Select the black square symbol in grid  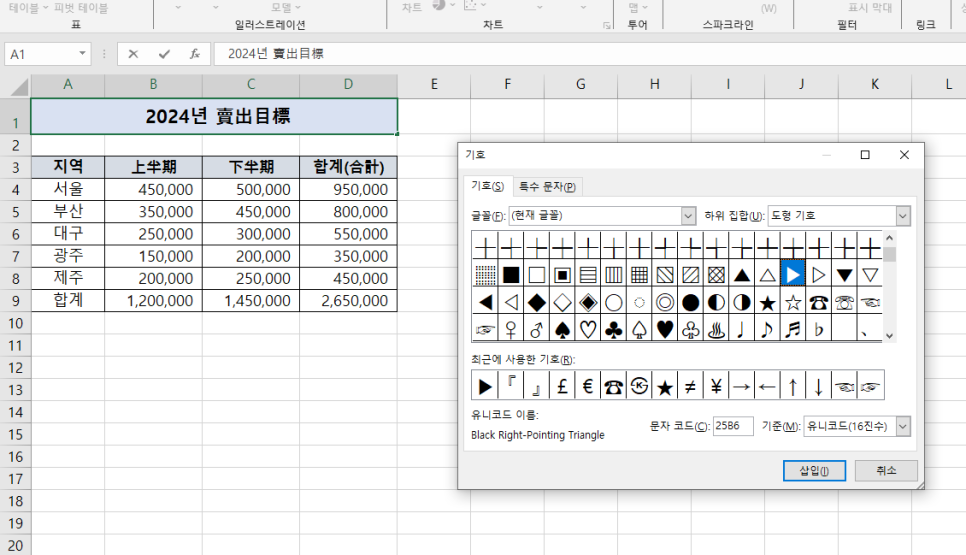(x=511, y=275)
